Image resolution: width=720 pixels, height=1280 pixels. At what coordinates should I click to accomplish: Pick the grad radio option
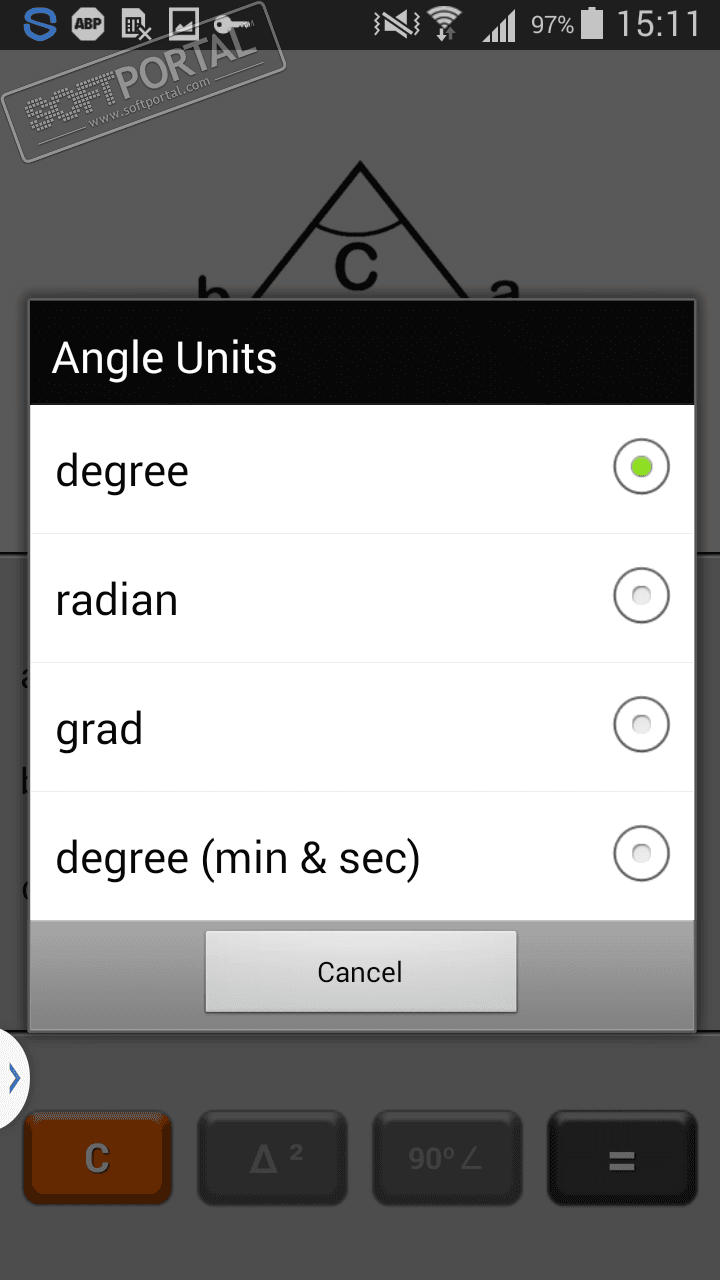point(641,724)
